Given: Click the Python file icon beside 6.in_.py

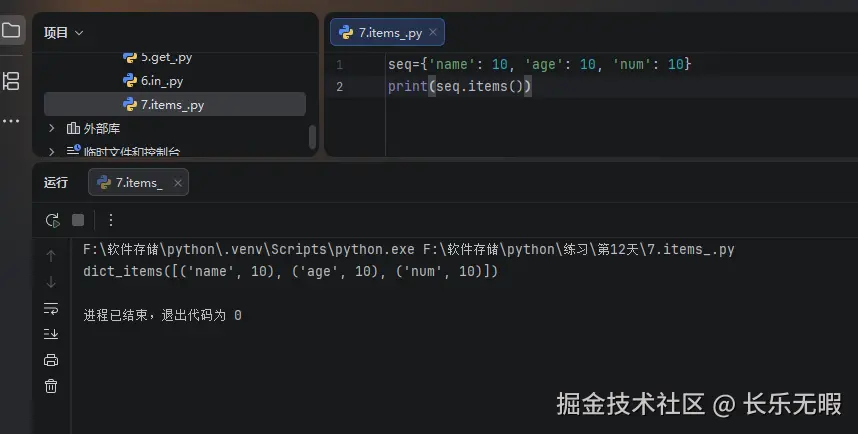Looking at the screenshot, I should [130, 81].
